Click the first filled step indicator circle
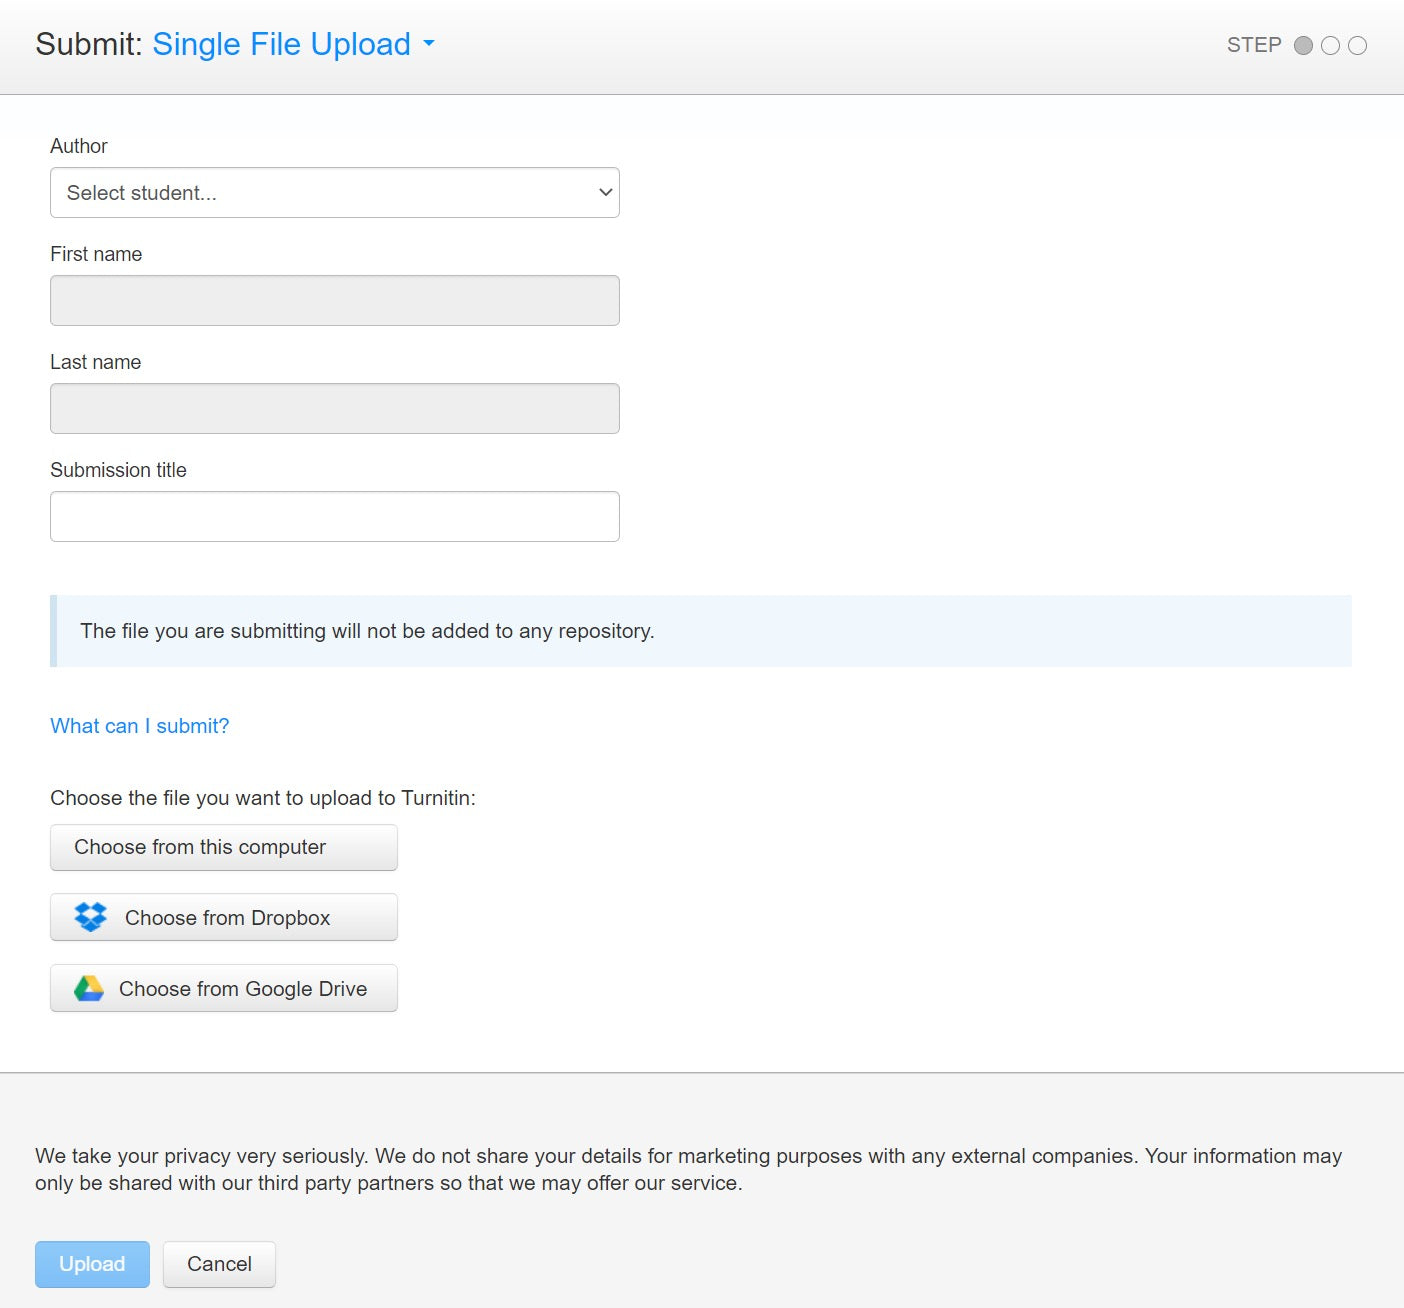This screenshot has height=1308, width=1404. tap(1303, 46)
